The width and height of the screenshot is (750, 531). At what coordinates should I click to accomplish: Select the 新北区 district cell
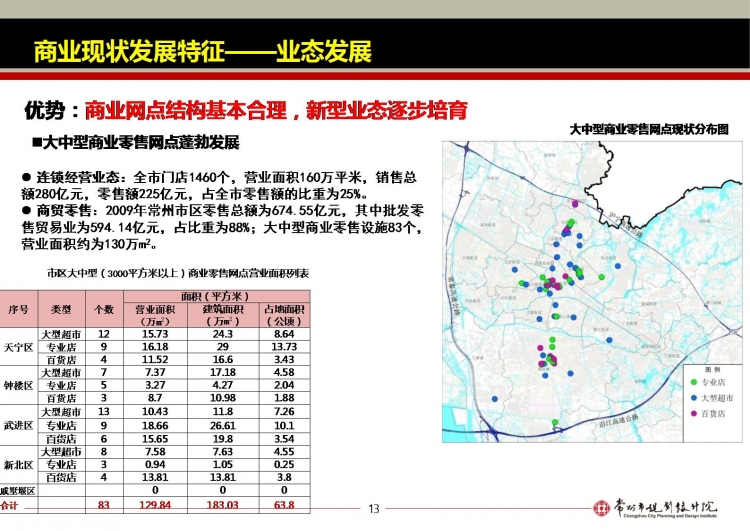click(x=19, y=465)
